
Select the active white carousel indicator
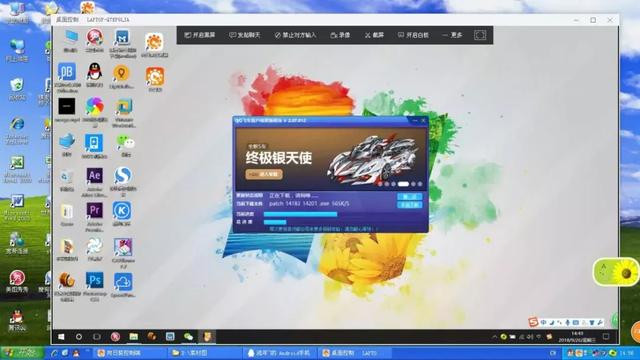[403, 184]
